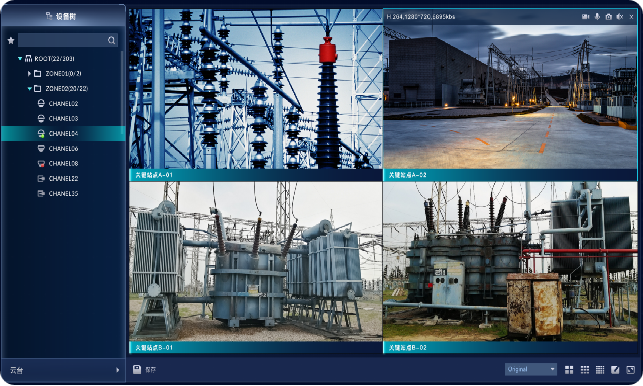
Task: Click the ROOT organization icon
Action: (28, 59)
